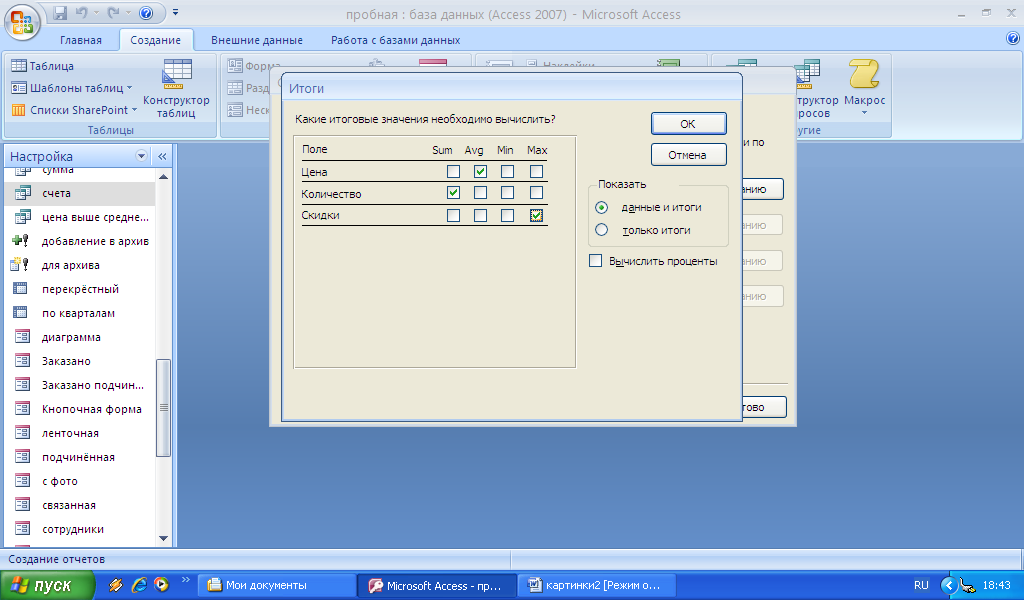
Task: Click the Конструктор таблиц icon
Action: tap(176, 88)
